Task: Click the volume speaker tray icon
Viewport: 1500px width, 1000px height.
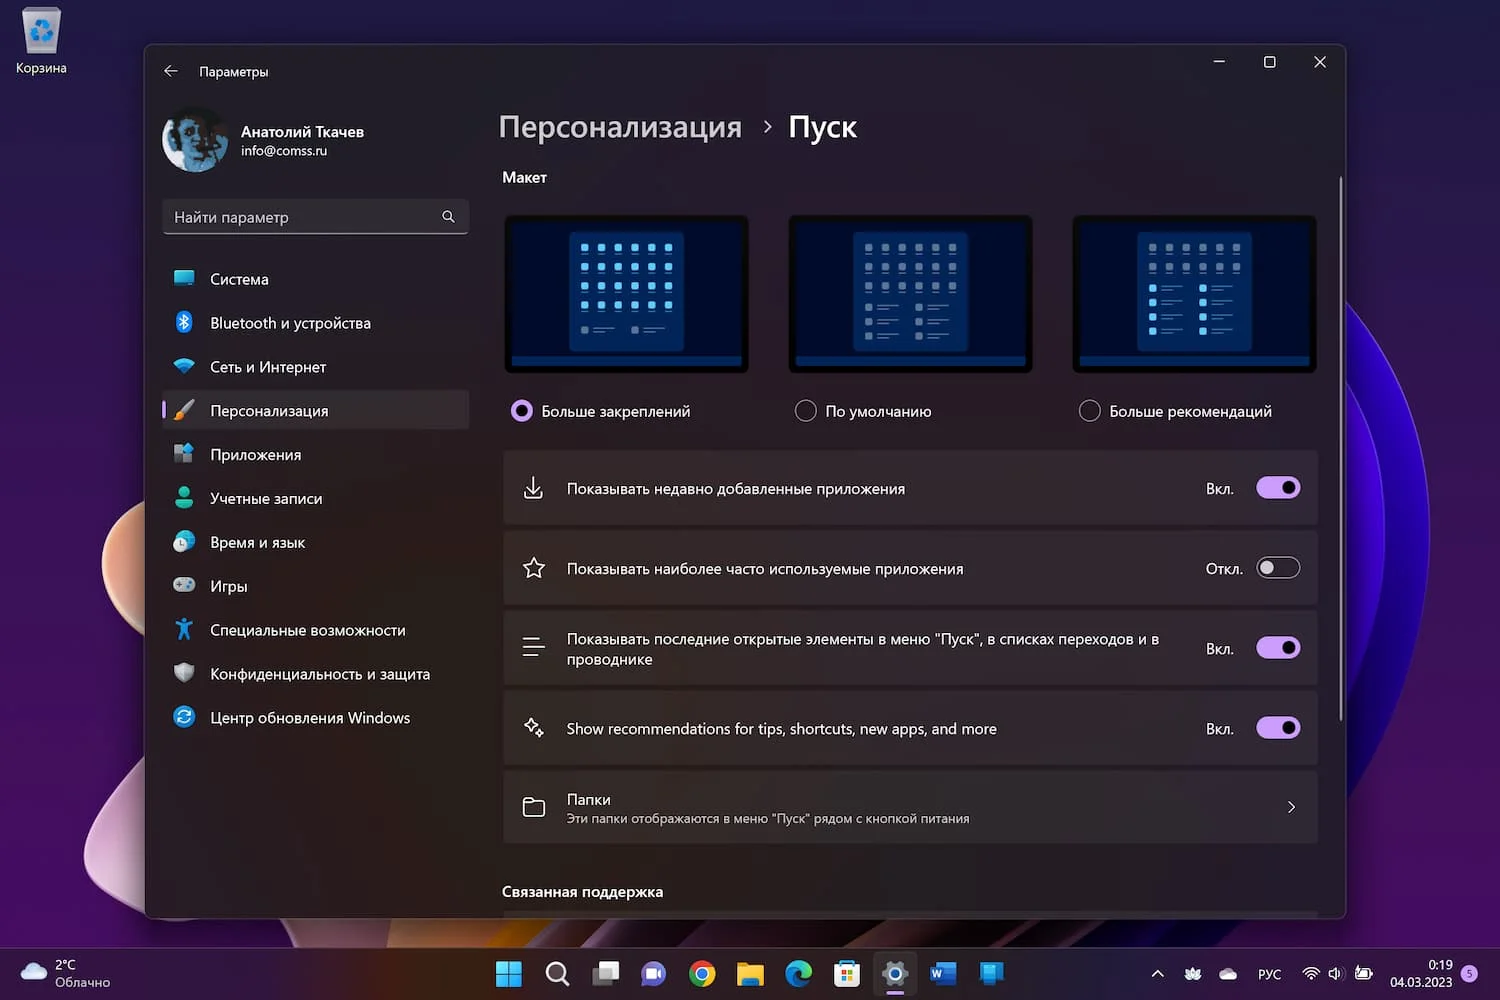Action: click(x=1335, y=973)
